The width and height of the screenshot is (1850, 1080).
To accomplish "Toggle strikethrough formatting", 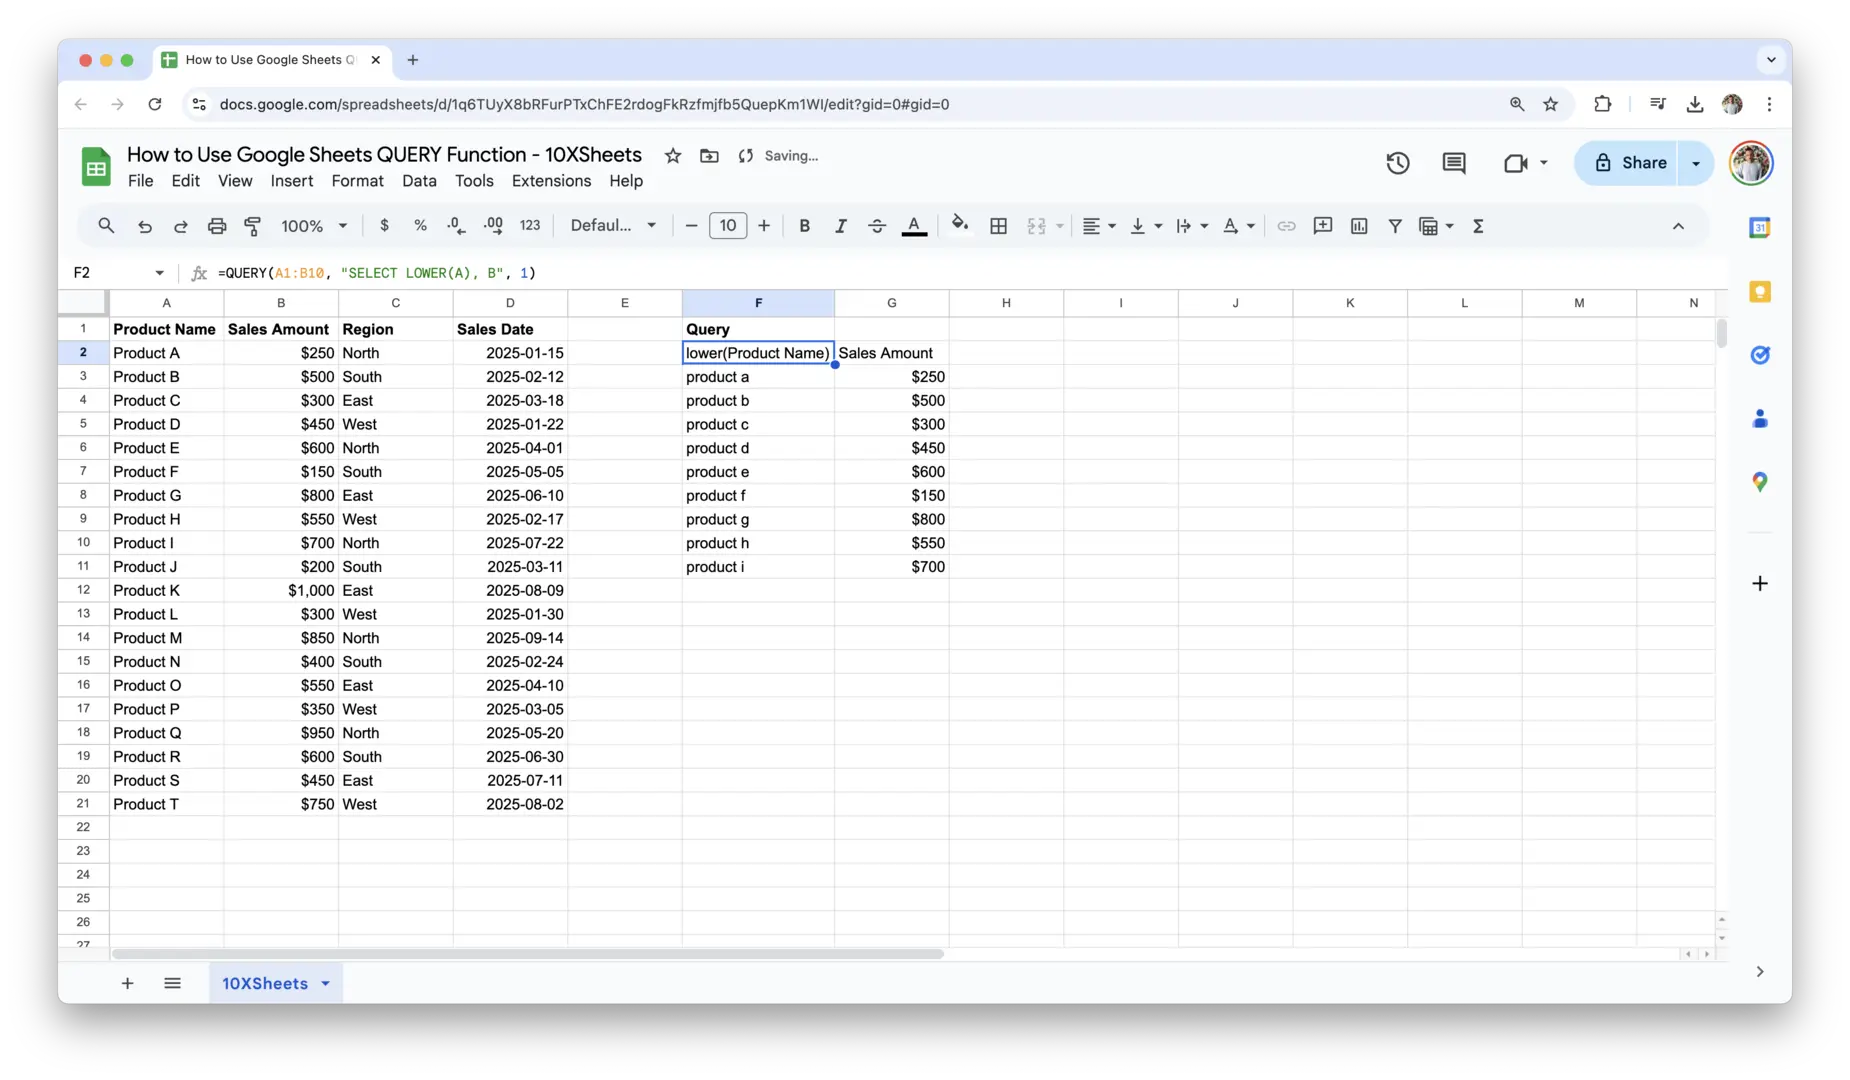I will point(876,226).
